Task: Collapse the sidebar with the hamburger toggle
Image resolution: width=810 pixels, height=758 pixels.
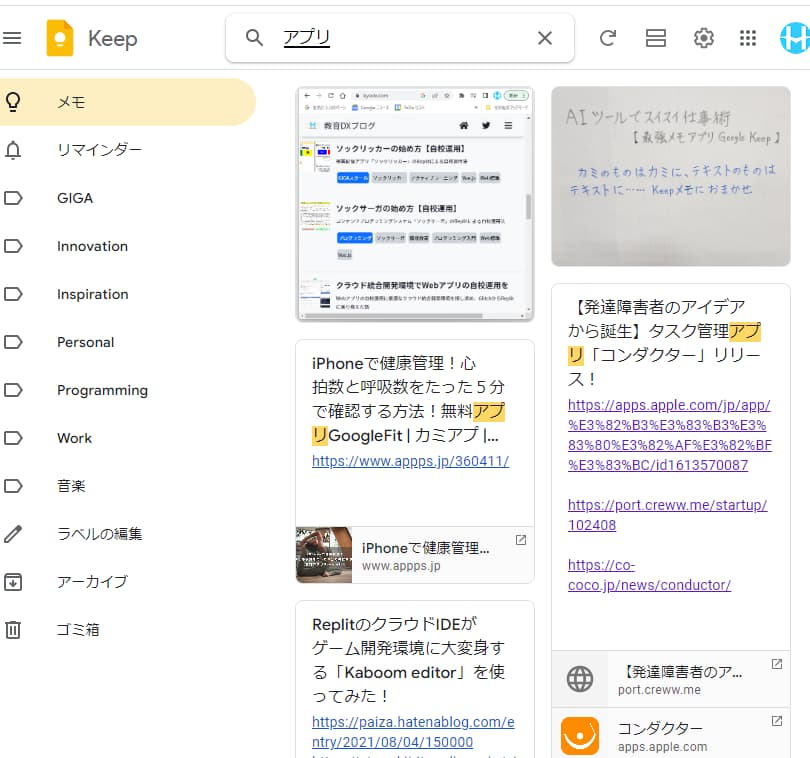Action: (13, 38)
